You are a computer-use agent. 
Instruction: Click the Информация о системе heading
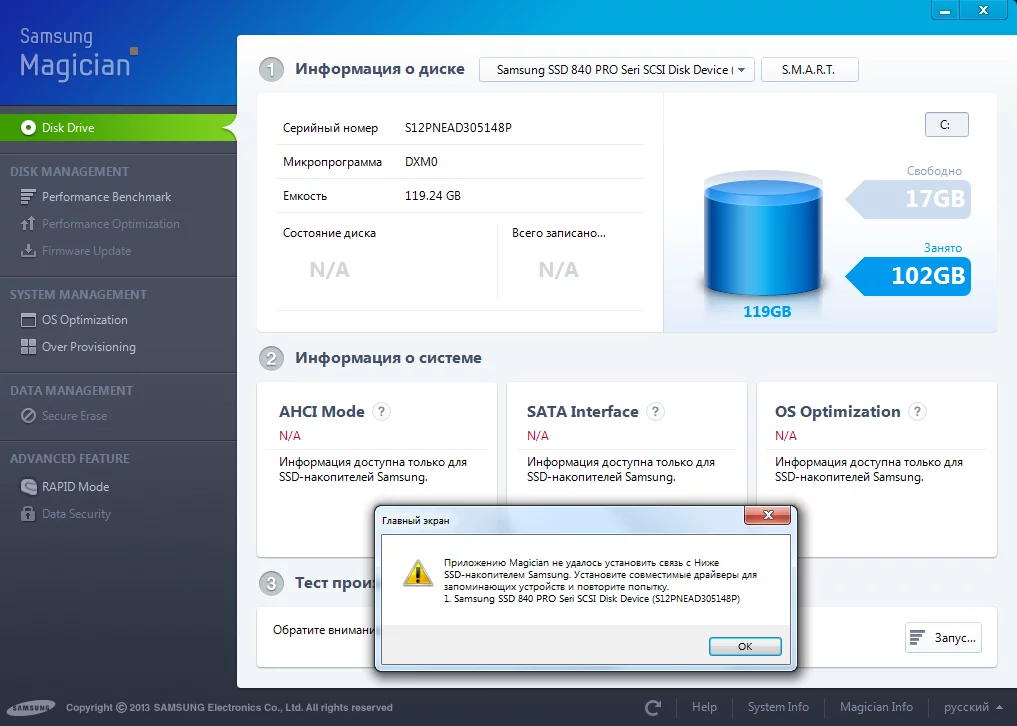point(388,357)
